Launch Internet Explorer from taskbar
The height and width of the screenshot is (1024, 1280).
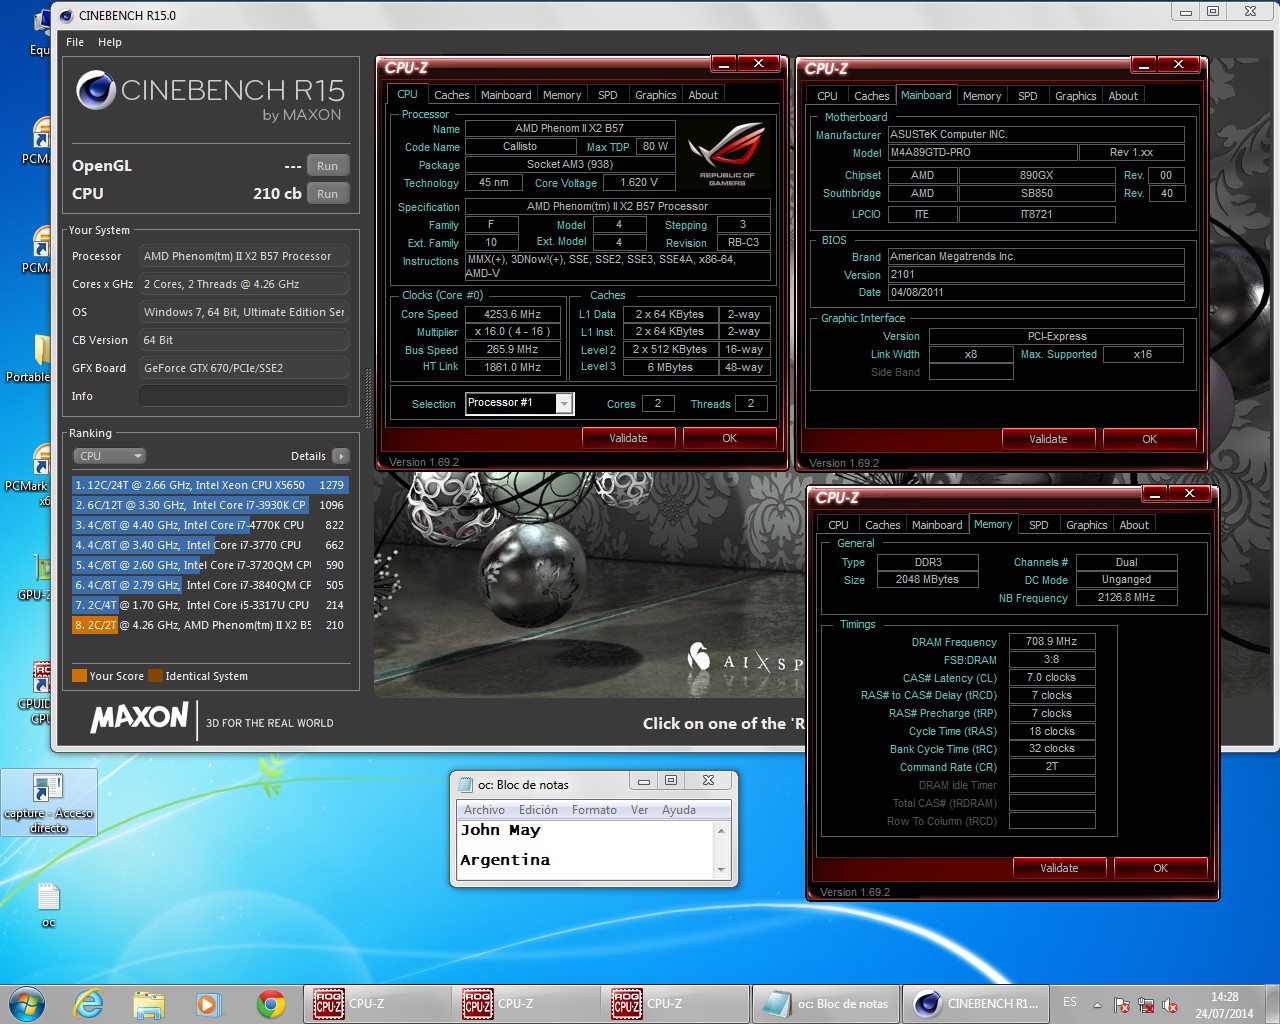click(89, 1004)
